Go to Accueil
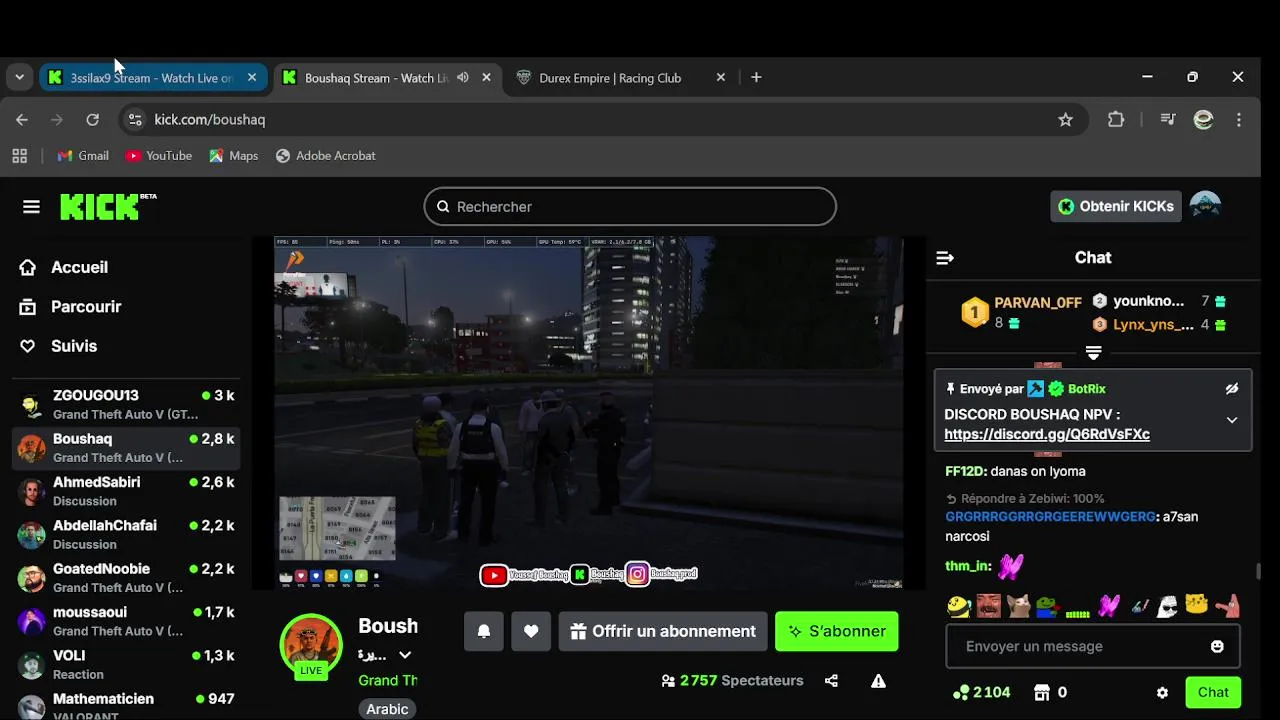1280x720 pixels. click(x=79, y=267)
